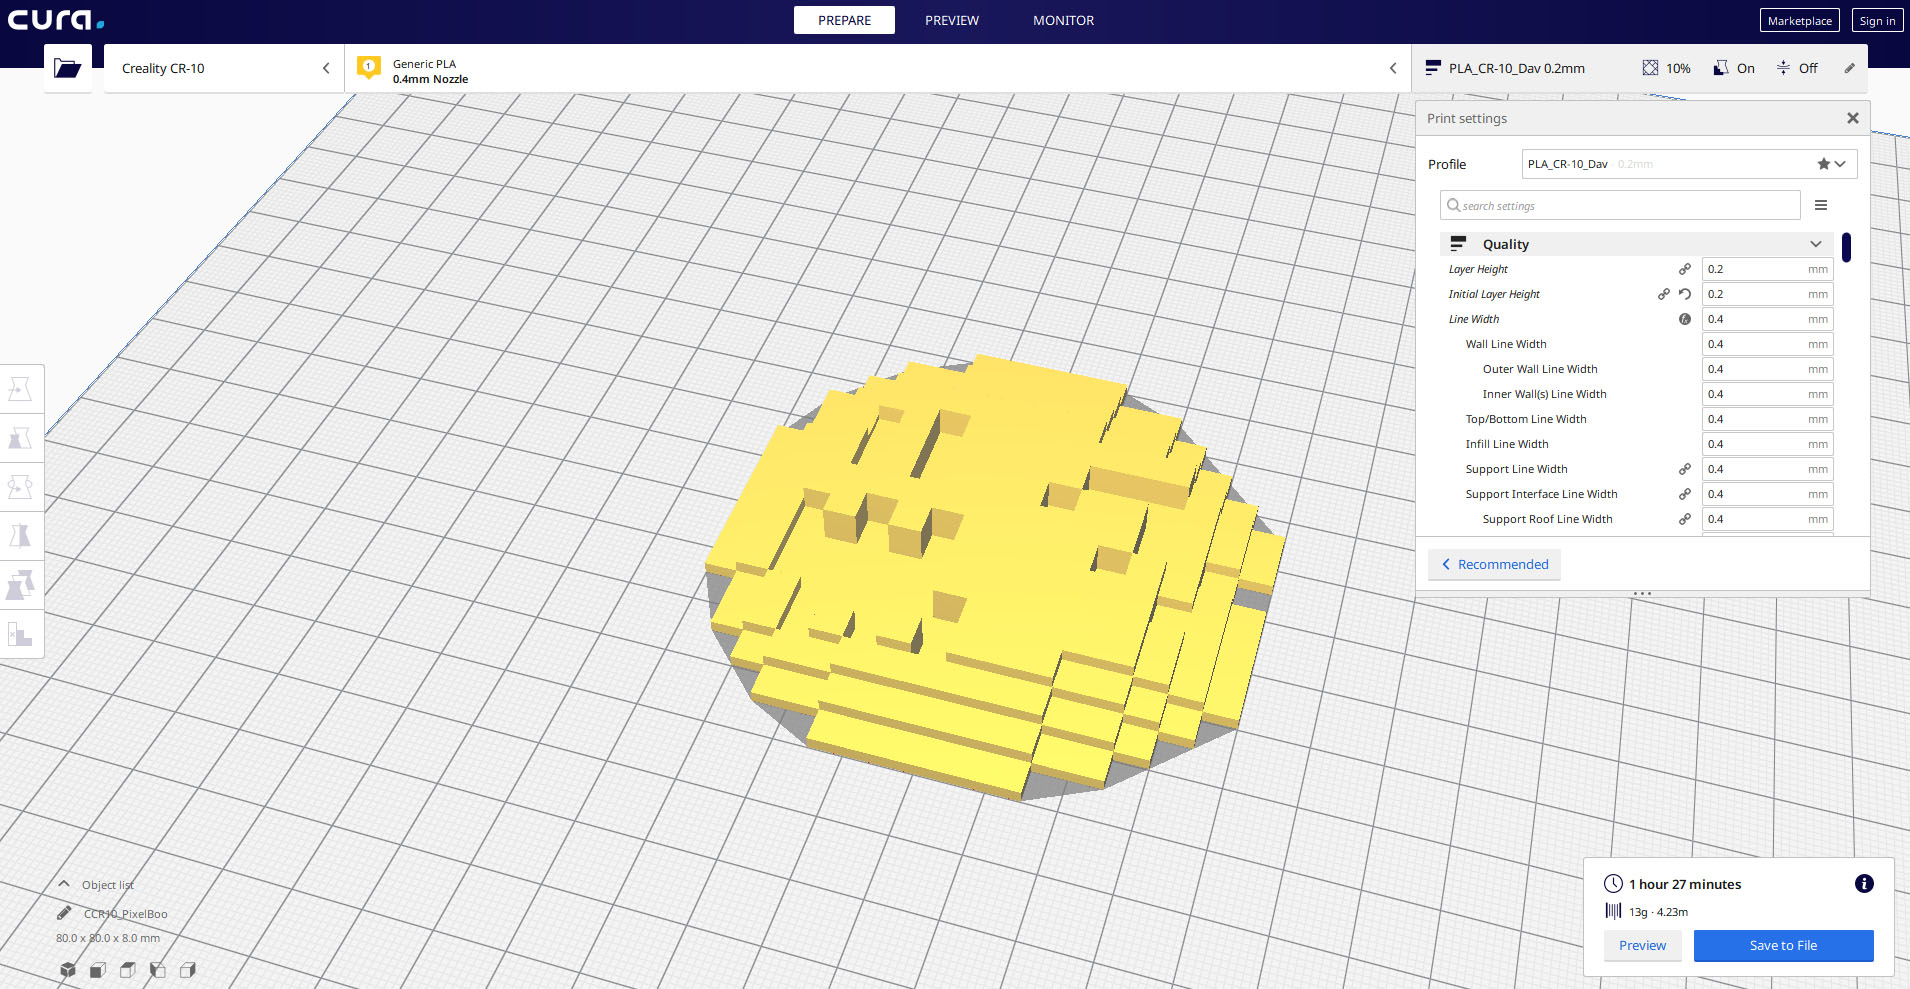Switch to the front view cube icon

[98, 970]
